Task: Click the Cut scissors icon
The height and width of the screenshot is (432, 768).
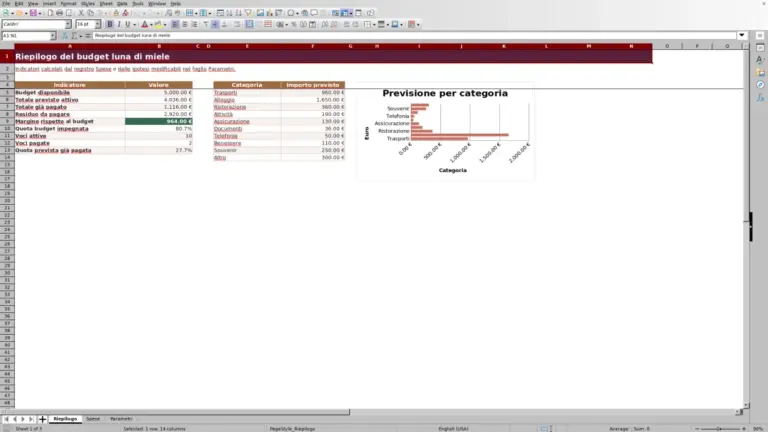Action: coord(81,13)
